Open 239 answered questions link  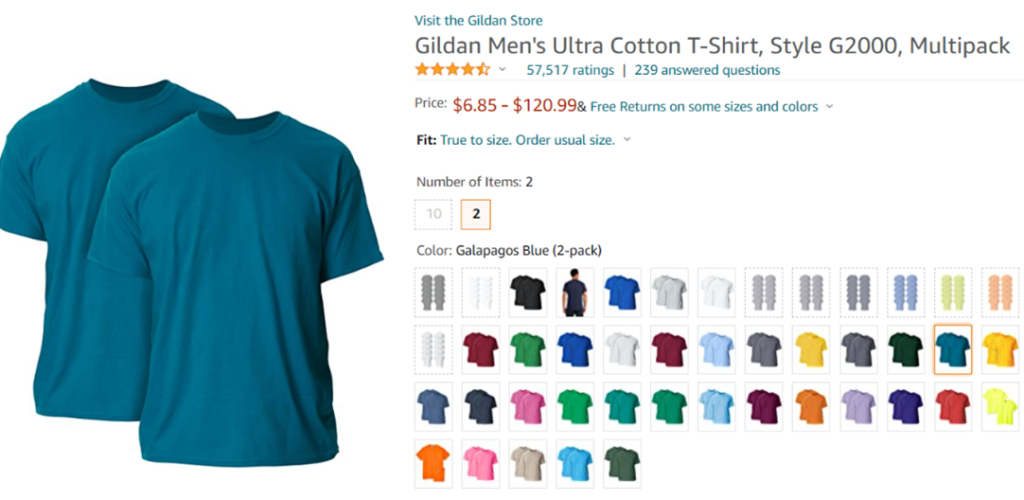707,70
